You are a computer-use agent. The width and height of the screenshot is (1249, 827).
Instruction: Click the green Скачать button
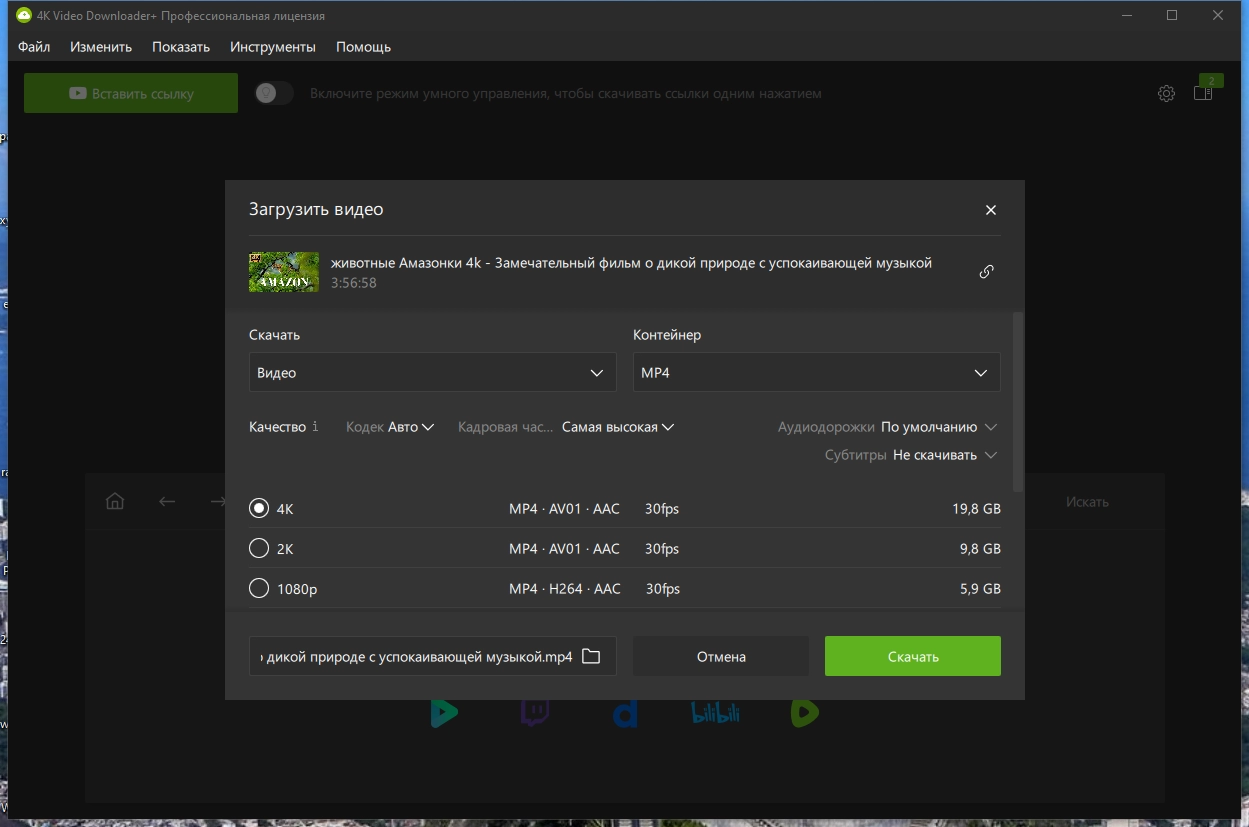tap(913, 656)
